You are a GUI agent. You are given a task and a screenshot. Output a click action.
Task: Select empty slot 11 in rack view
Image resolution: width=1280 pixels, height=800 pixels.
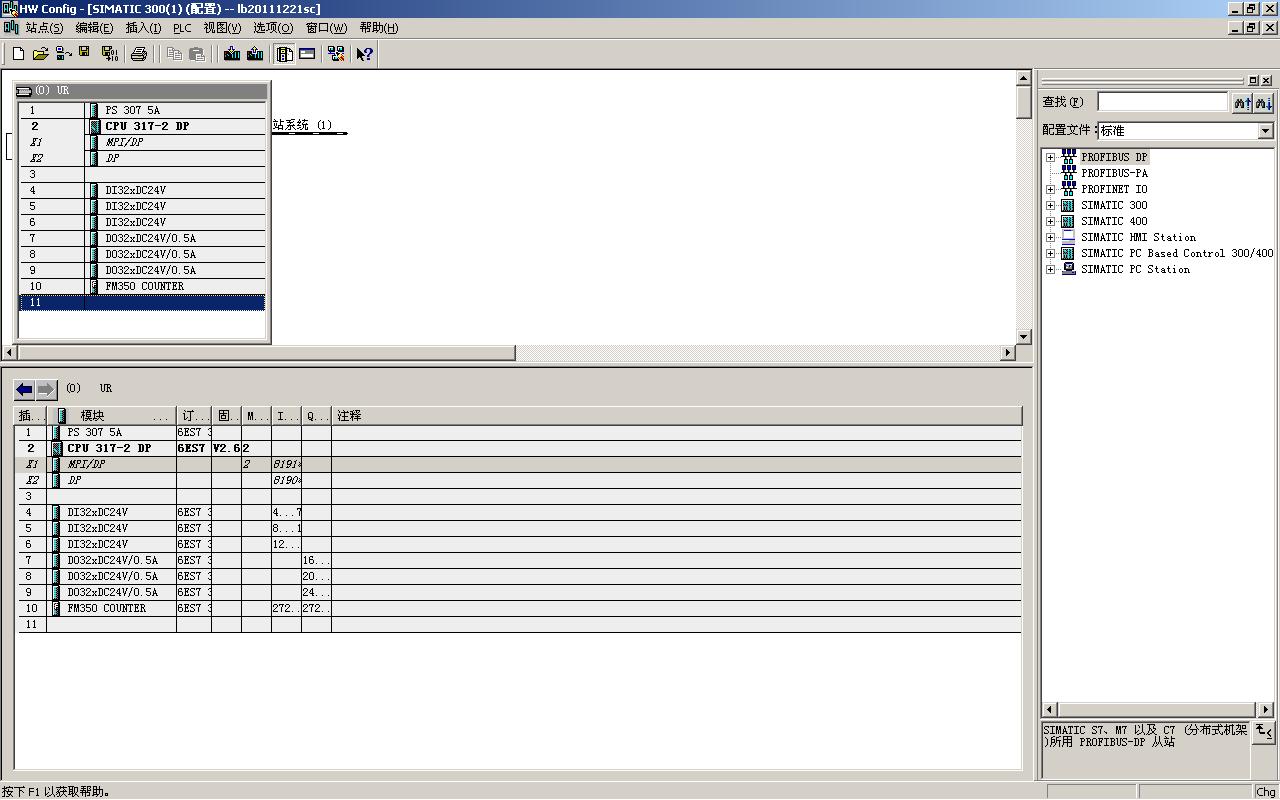[x=143, y=302]
